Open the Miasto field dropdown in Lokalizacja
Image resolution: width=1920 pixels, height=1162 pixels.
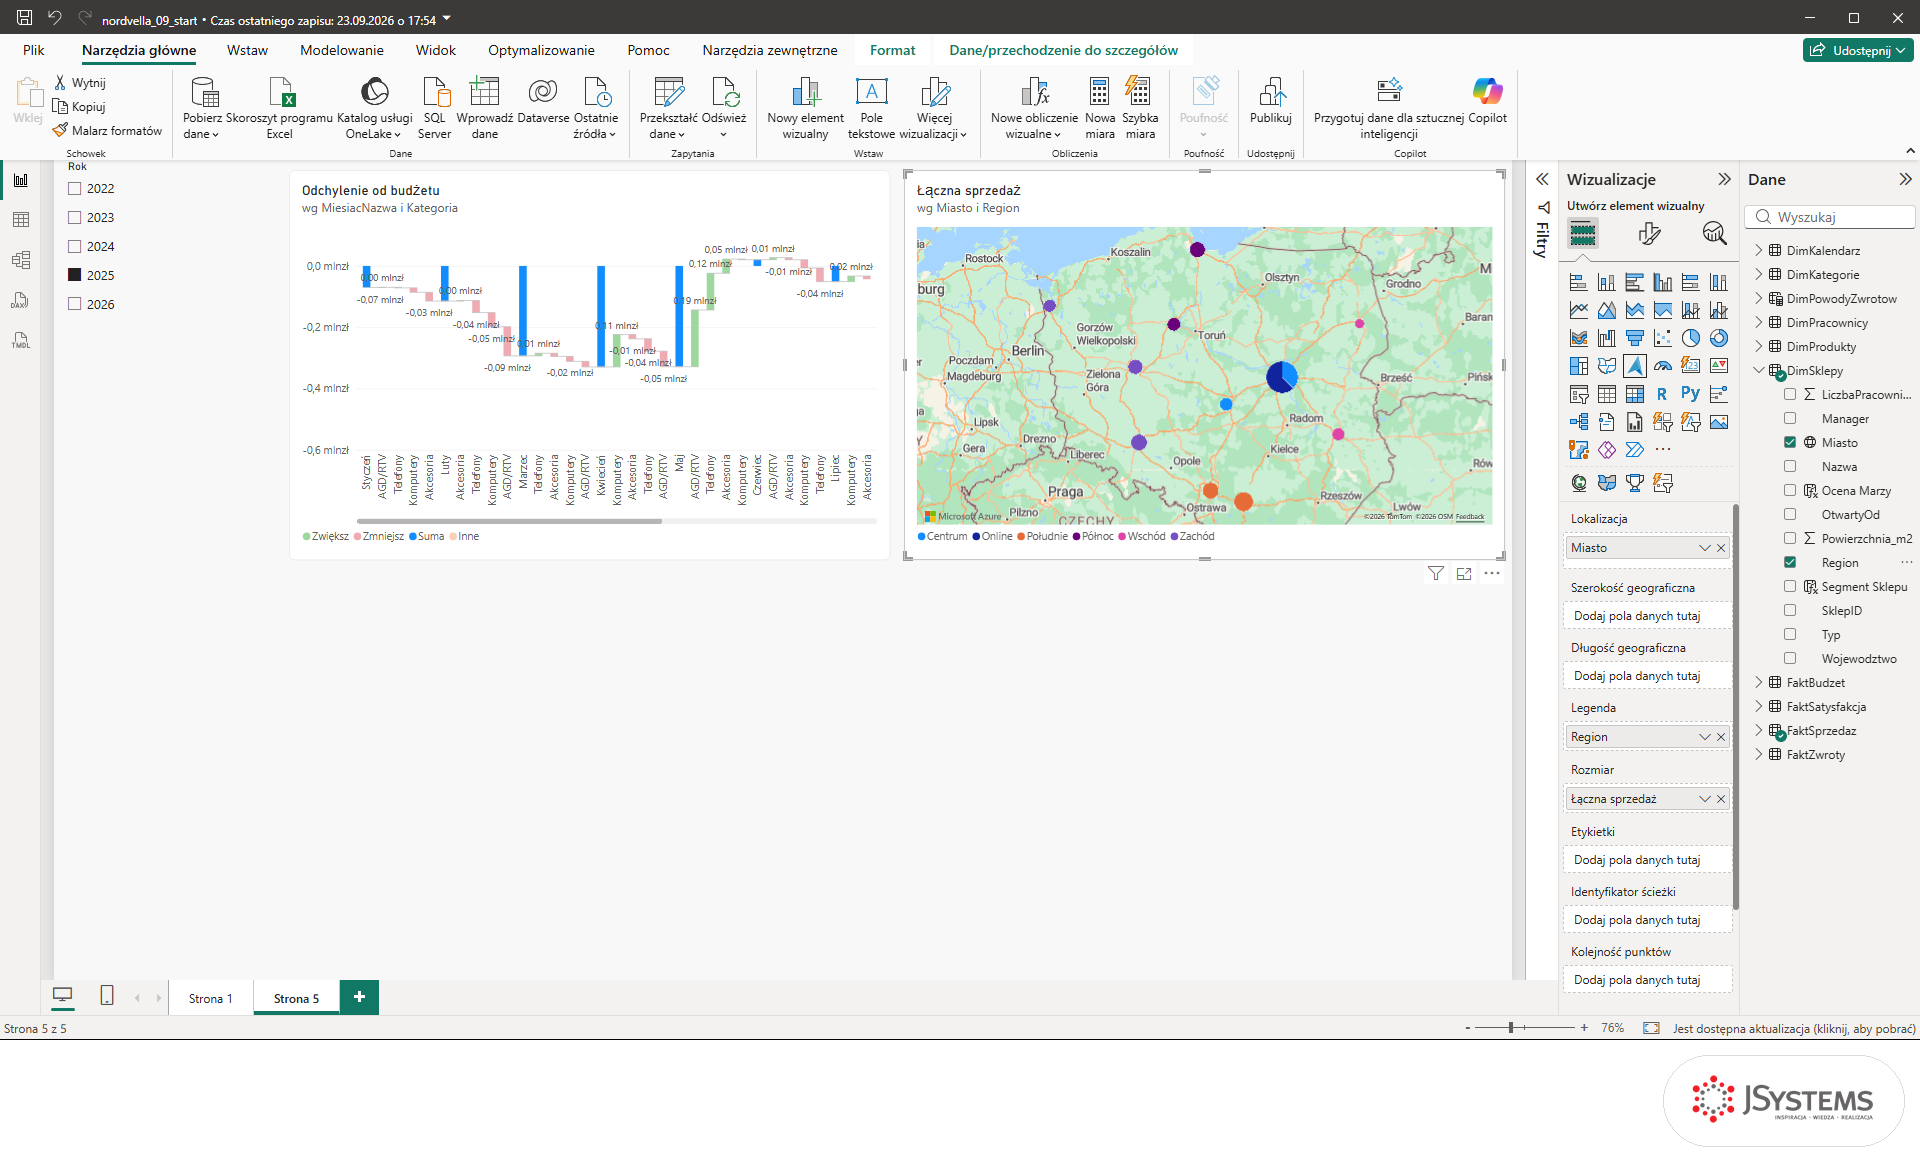1705,548
